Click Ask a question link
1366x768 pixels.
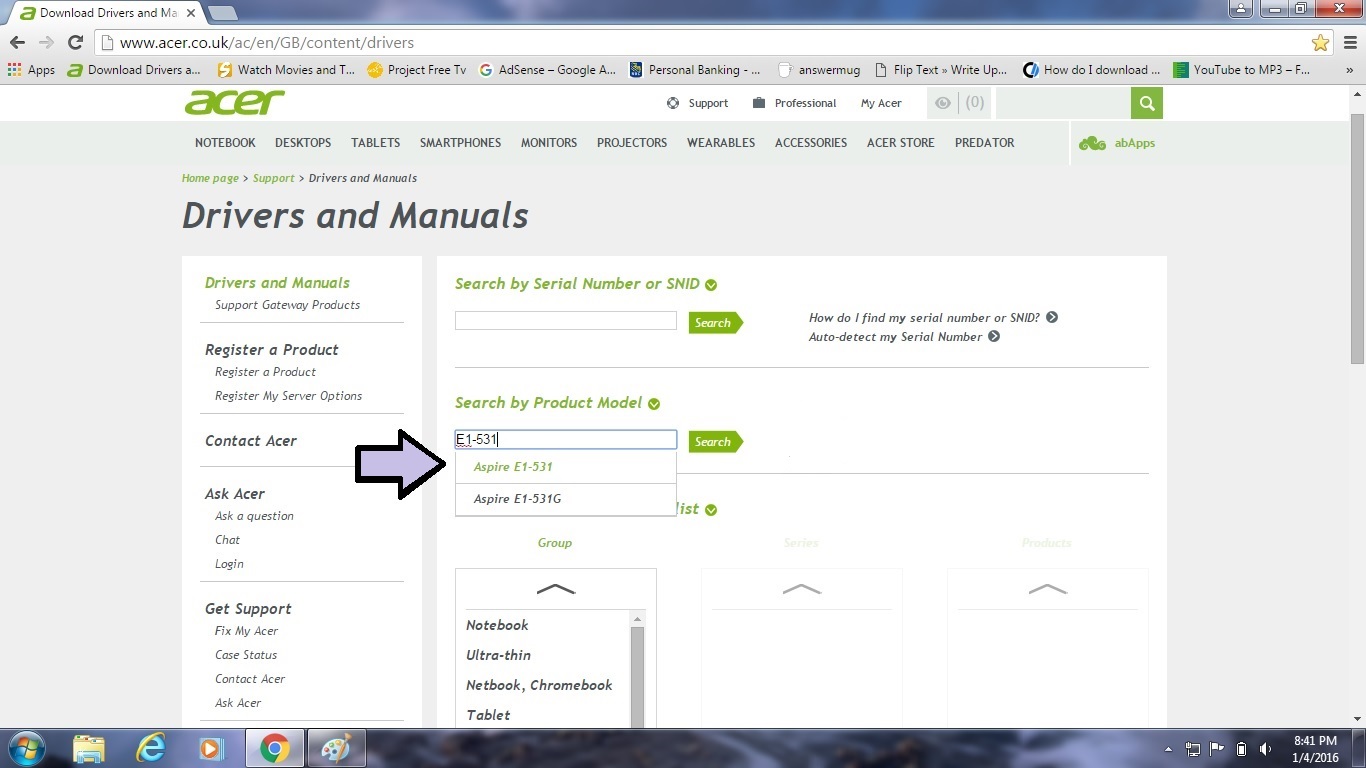click(254, 516)
